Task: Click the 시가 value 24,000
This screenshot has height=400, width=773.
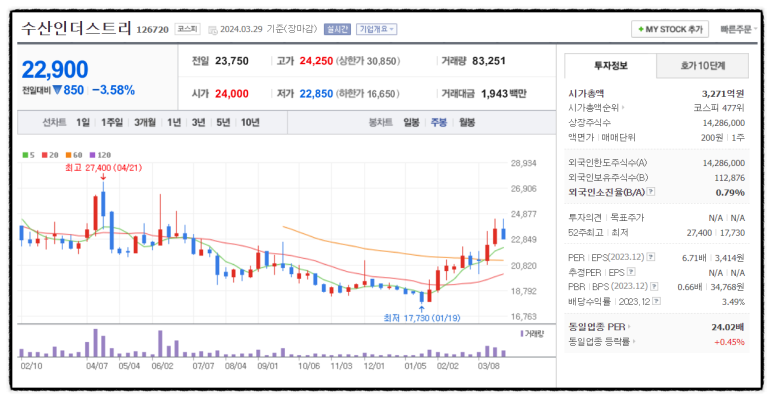Action: click(x=232, y=94)
